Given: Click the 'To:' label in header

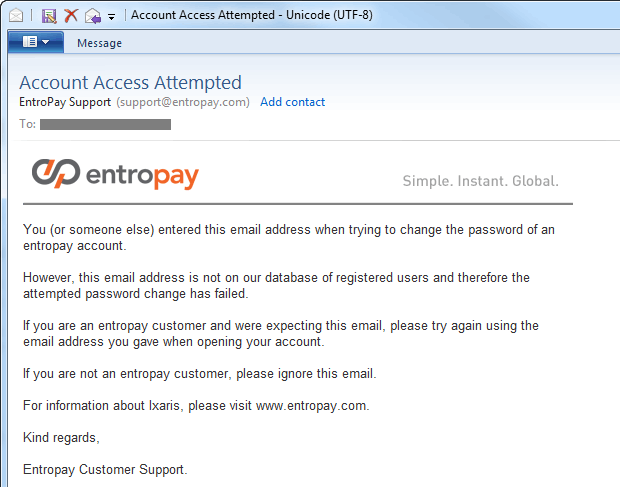Looking at the screenshot, I should click(x=28, y=124).
